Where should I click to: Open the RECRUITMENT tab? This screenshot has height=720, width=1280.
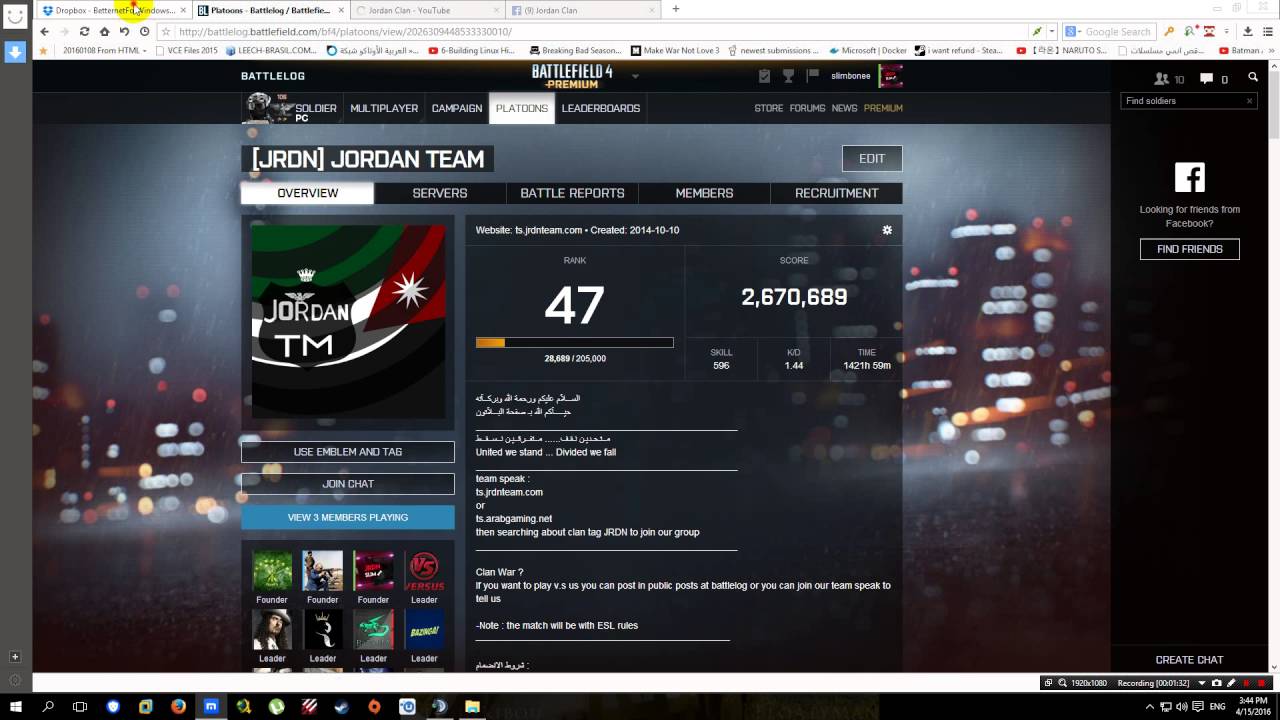click(x=837, y=193)
